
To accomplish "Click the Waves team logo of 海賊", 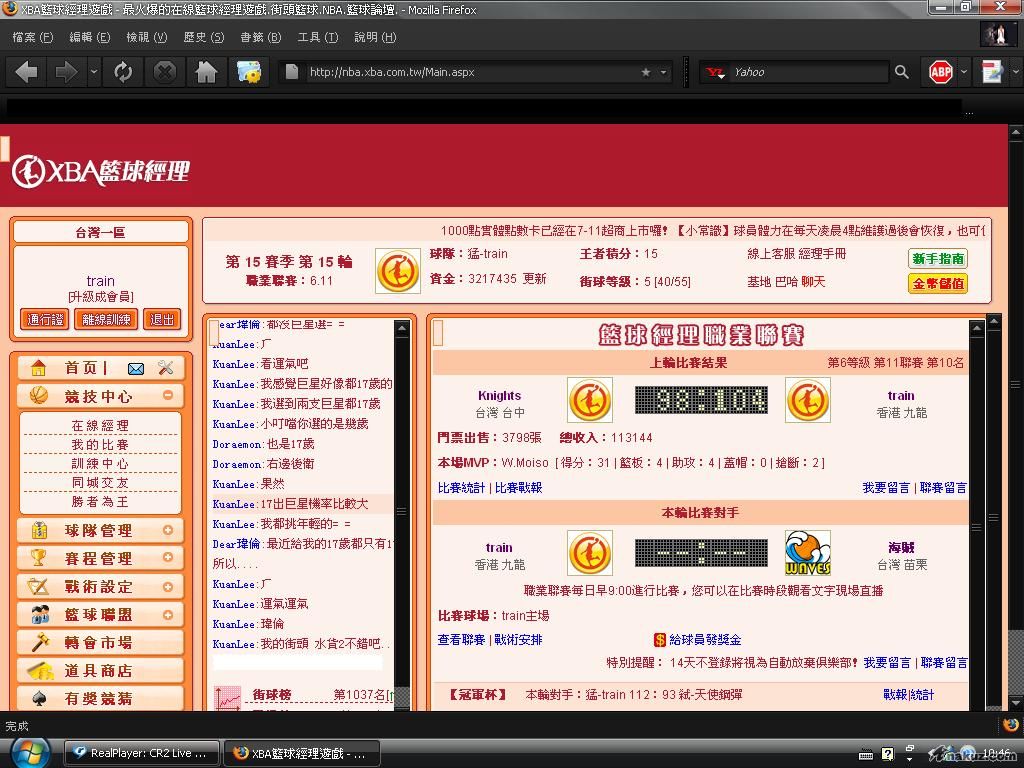I will click(x=808, y=553).
